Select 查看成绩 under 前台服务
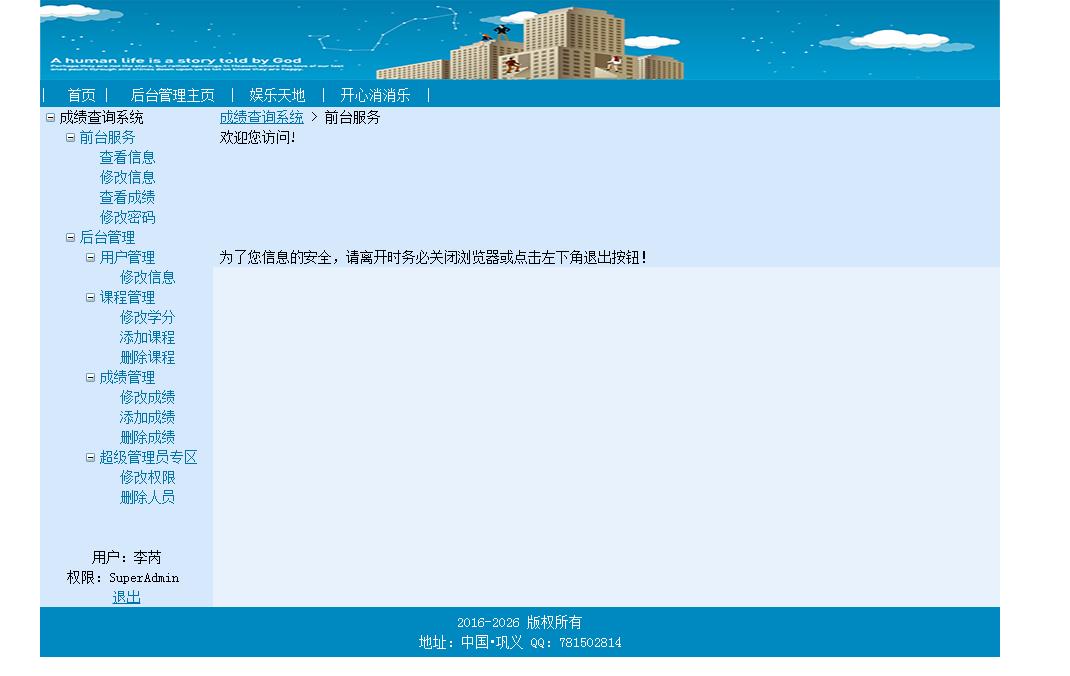The width and height of the screenshot is (1070, 676). pos(128,197)
